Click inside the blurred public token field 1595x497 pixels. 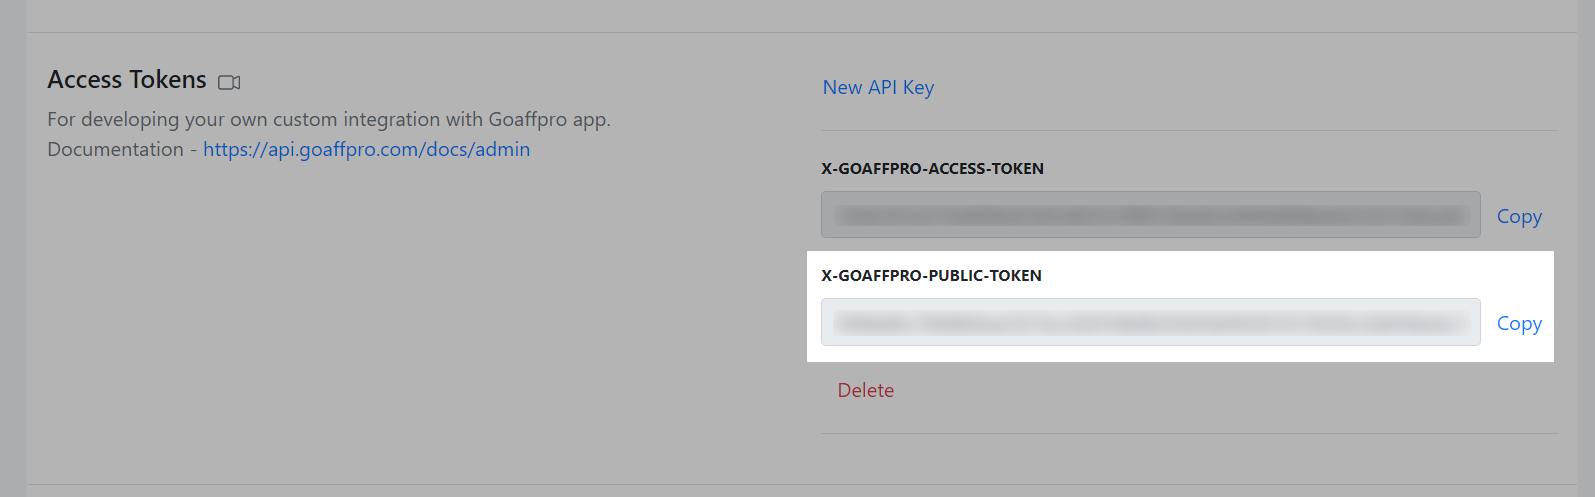click(1150, 322)
